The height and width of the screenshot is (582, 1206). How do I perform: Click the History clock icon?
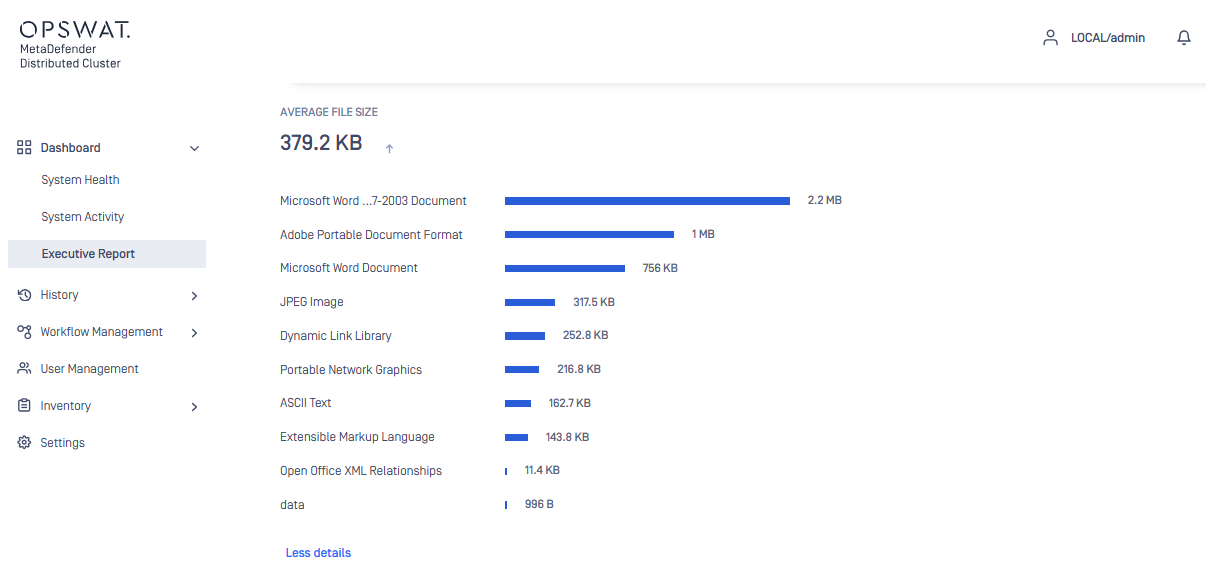25,295
